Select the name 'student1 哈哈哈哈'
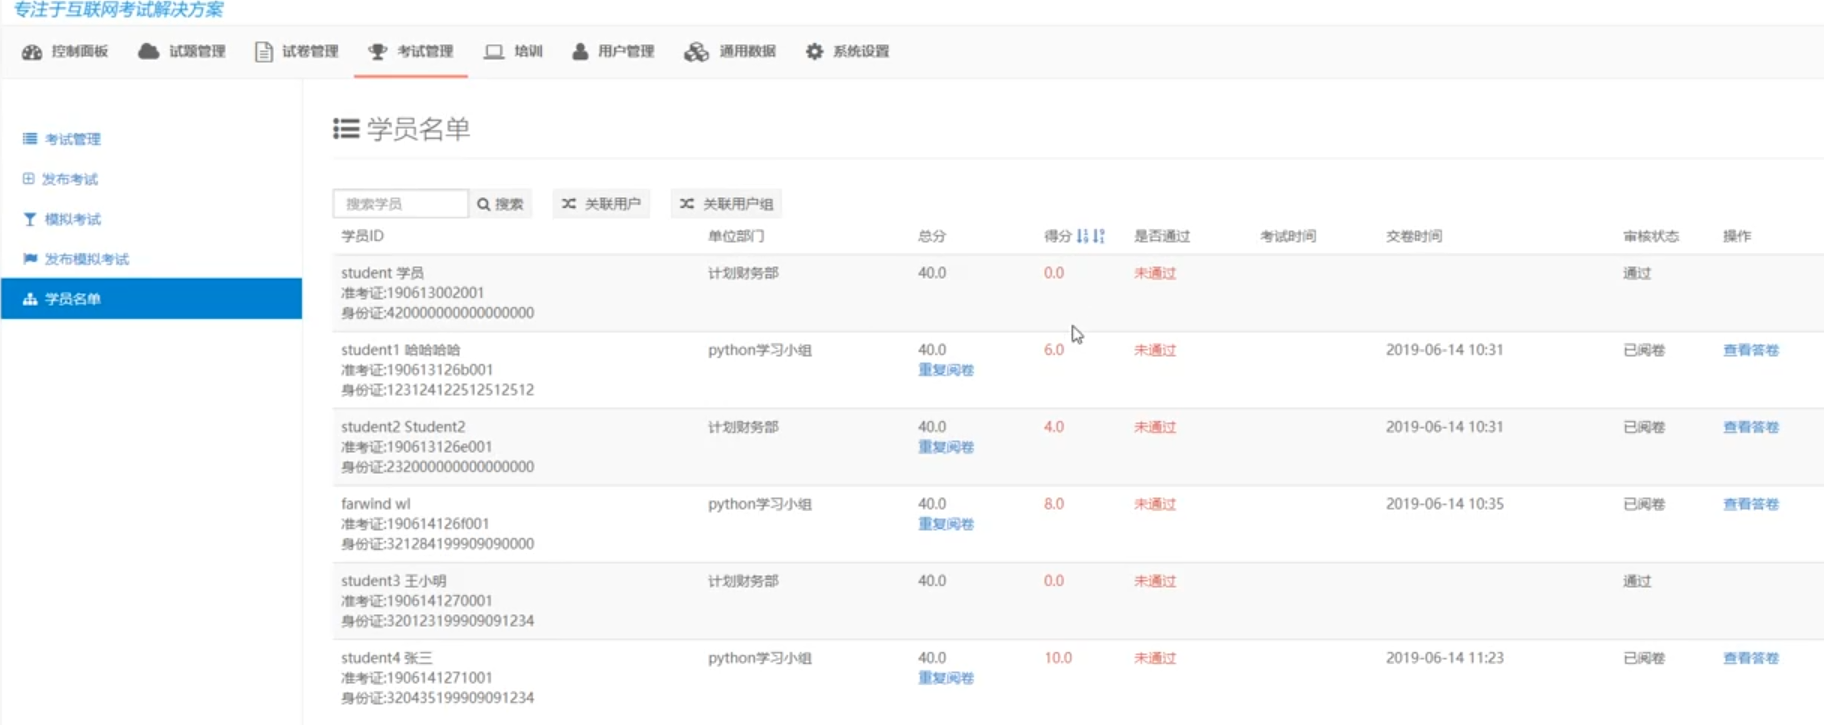Image resolution: width=1824 pixels, height=725 pixels. point(401,350)
